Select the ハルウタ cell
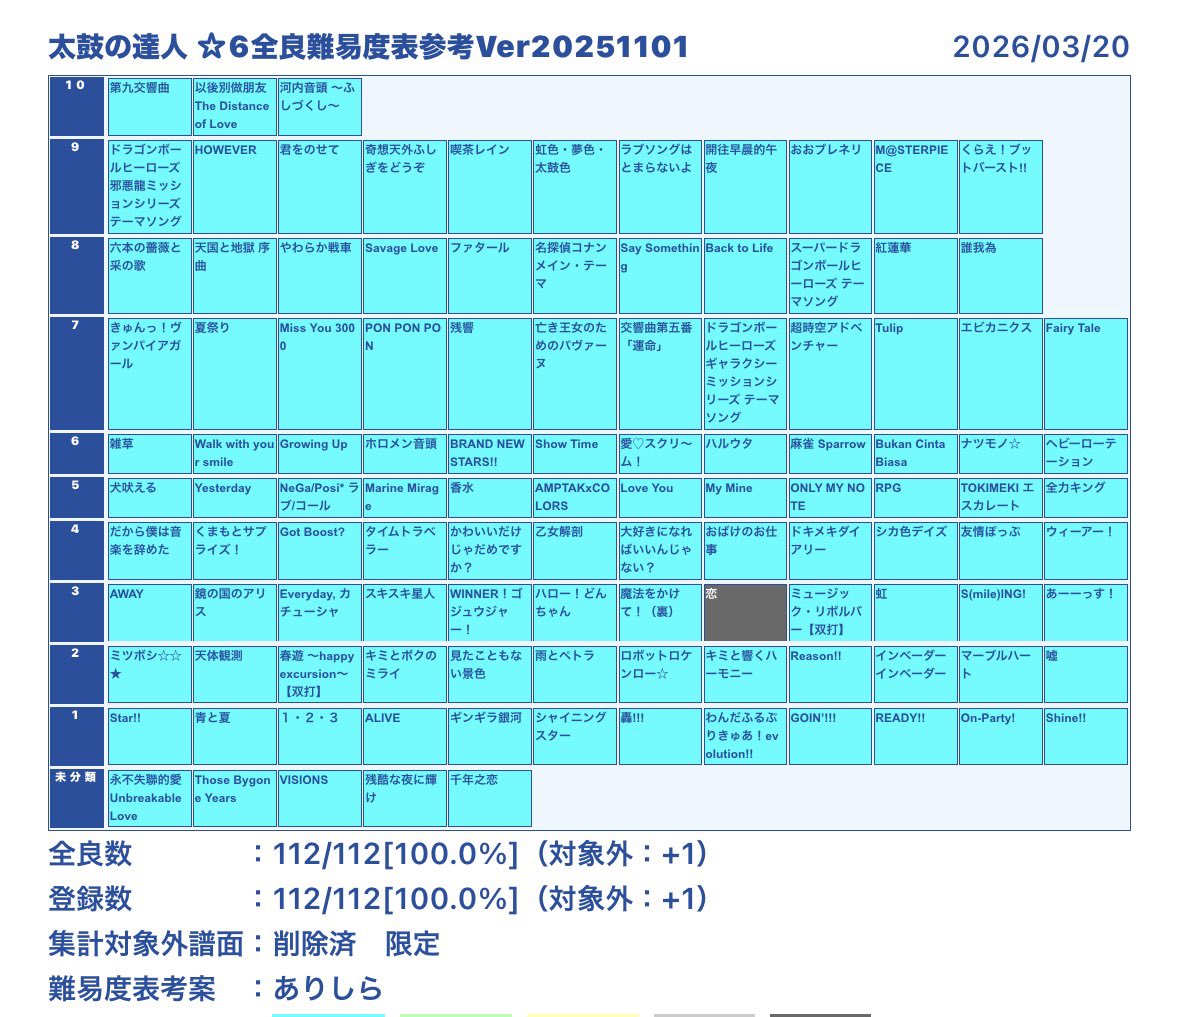This screenshot has height=1017, width=1179. tap(744, 453)
